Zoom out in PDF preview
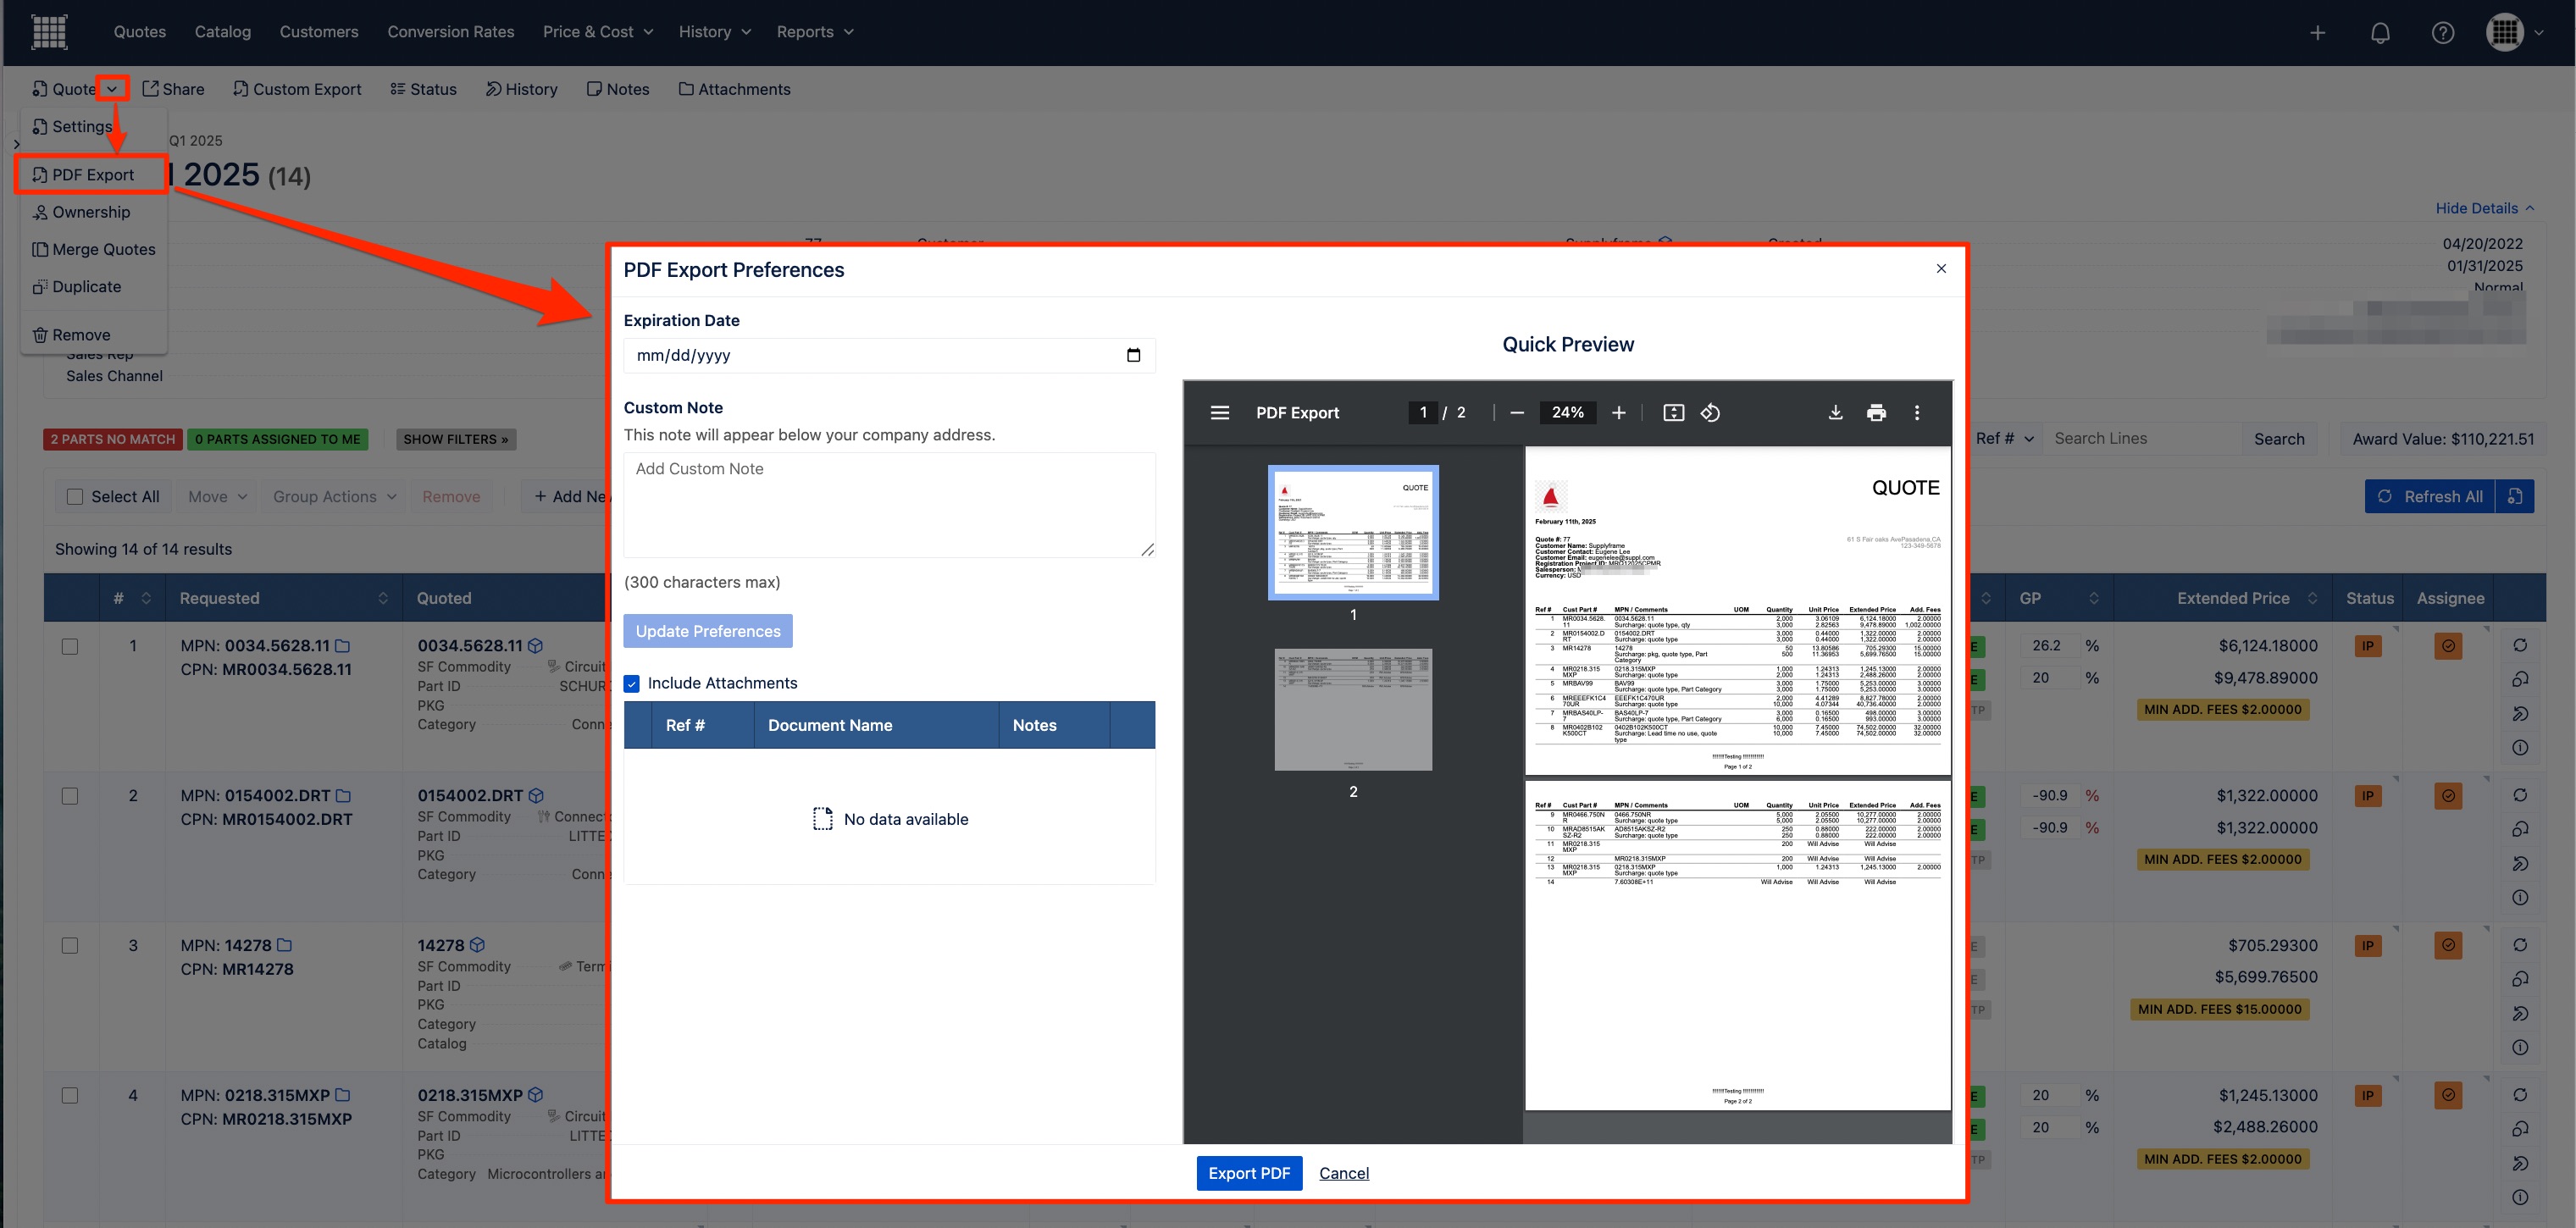The height and width of the screenshot is (1228, 2576). tap(1517, 413)
